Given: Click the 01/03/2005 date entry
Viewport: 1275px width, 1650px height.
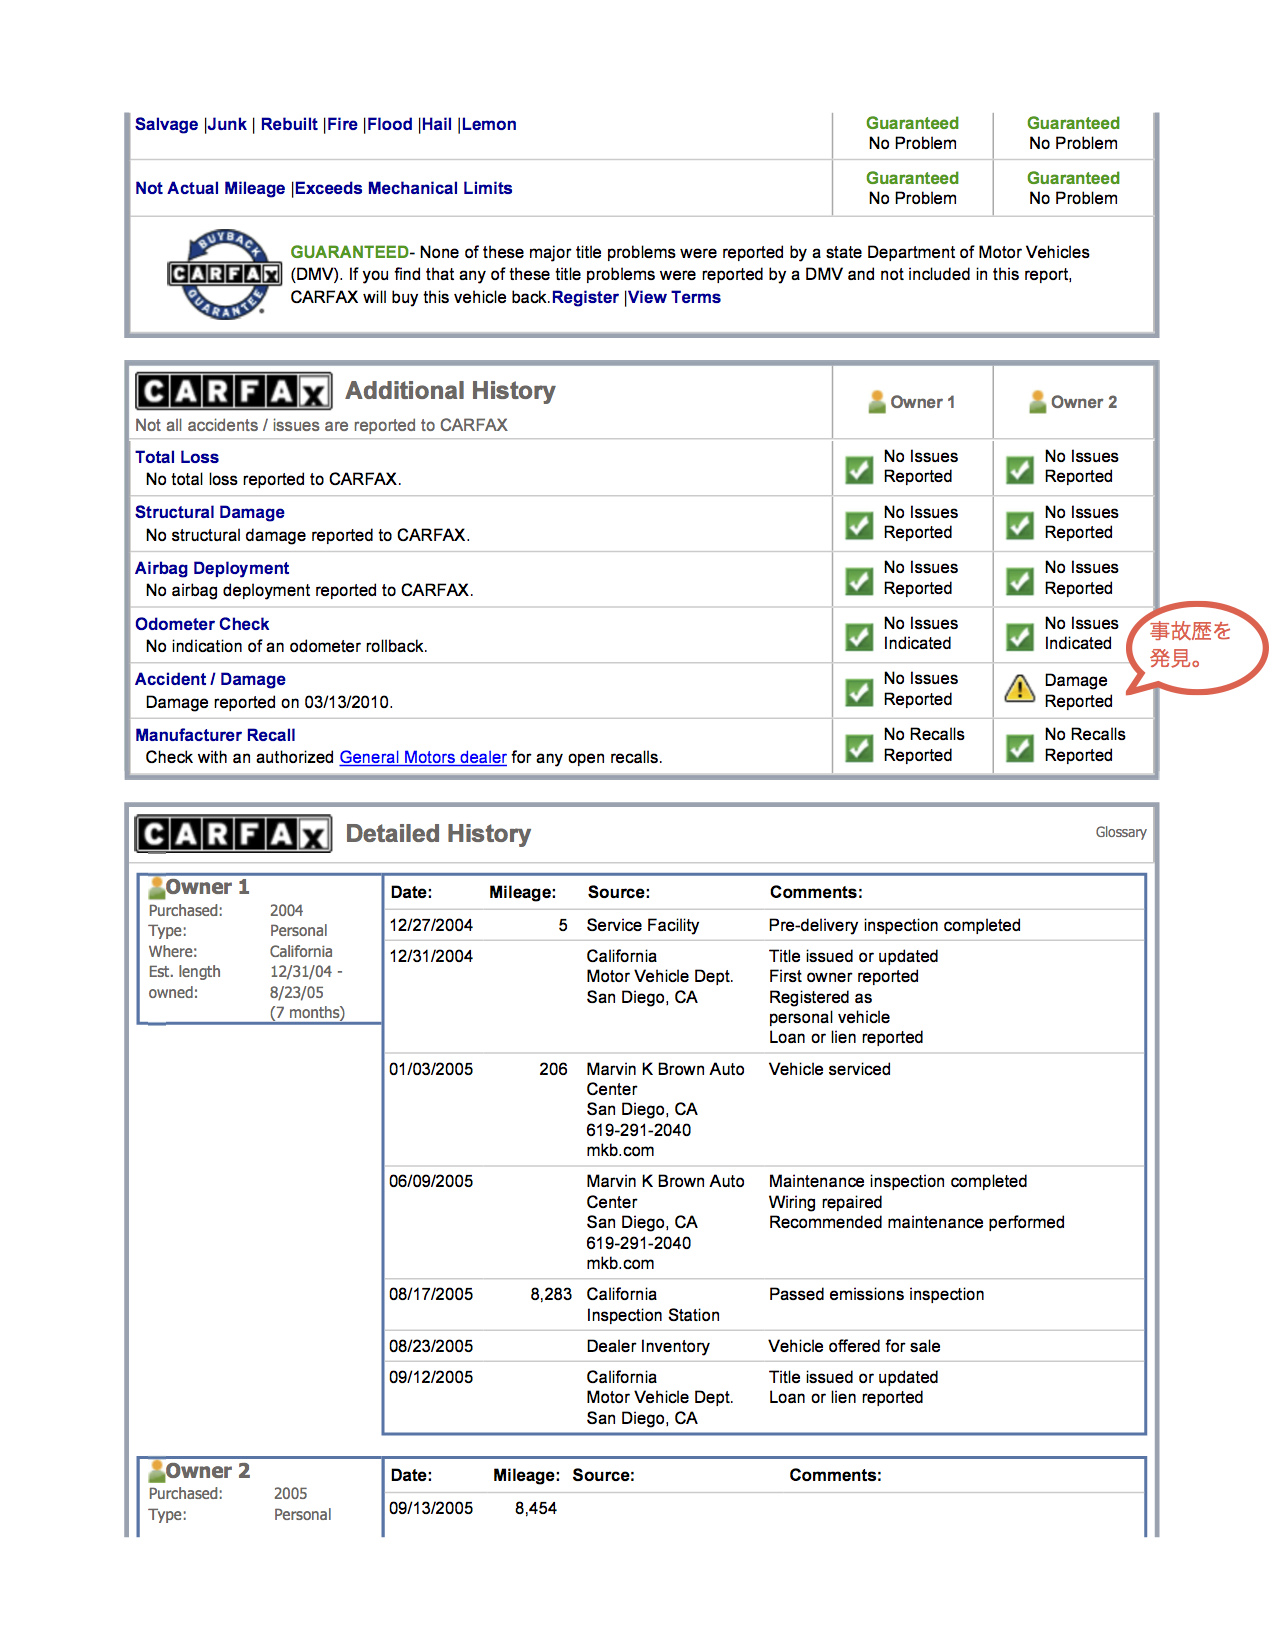Looking at the screenshot, I should click(431, 1070).
